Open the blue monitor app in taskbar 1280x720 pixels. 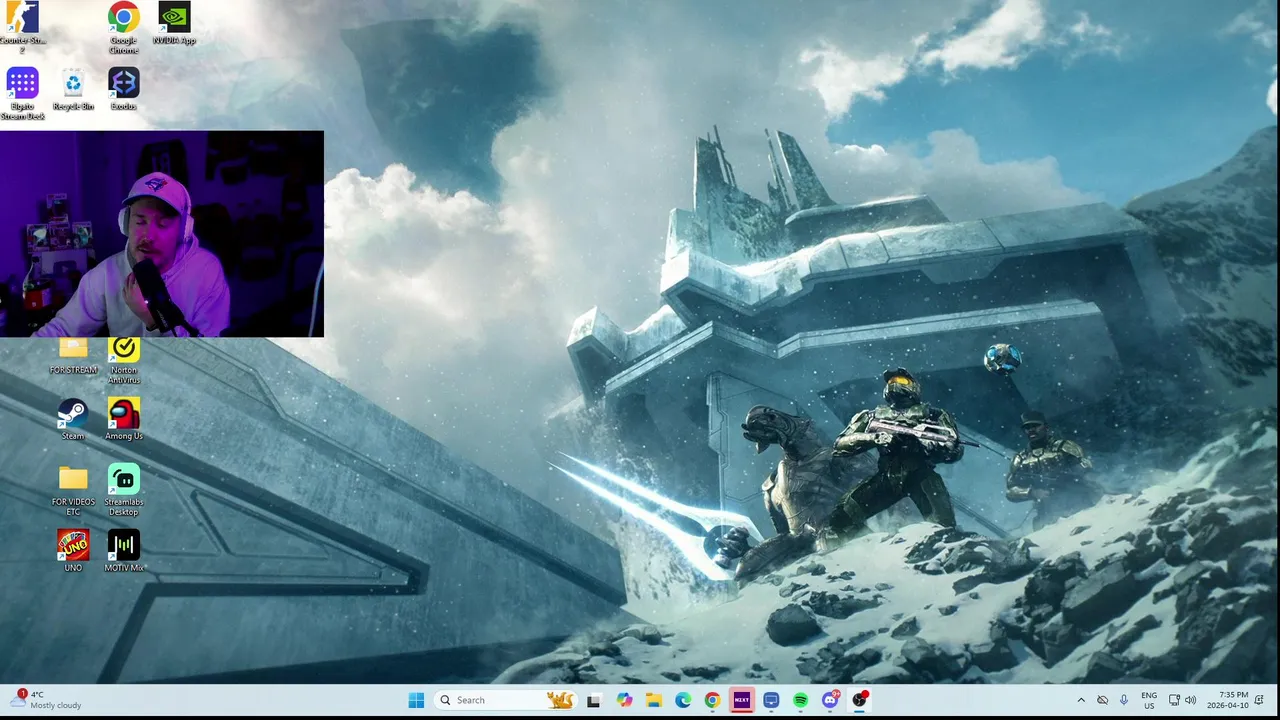point(771,700)
